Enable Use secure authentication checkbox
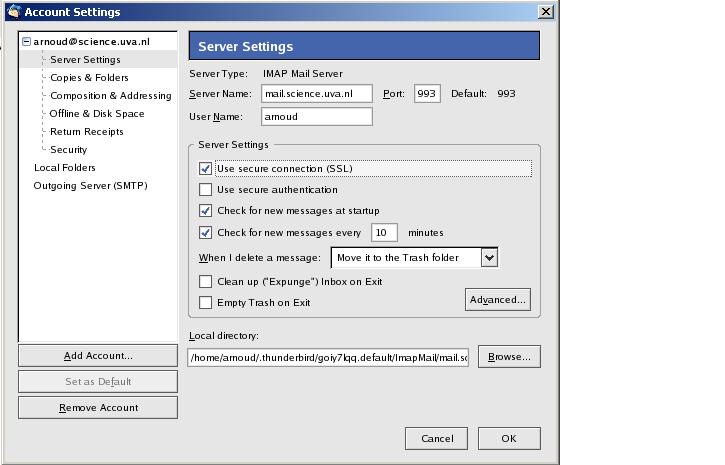This screenshot has width=725, height=465. [x=206, y=190]
